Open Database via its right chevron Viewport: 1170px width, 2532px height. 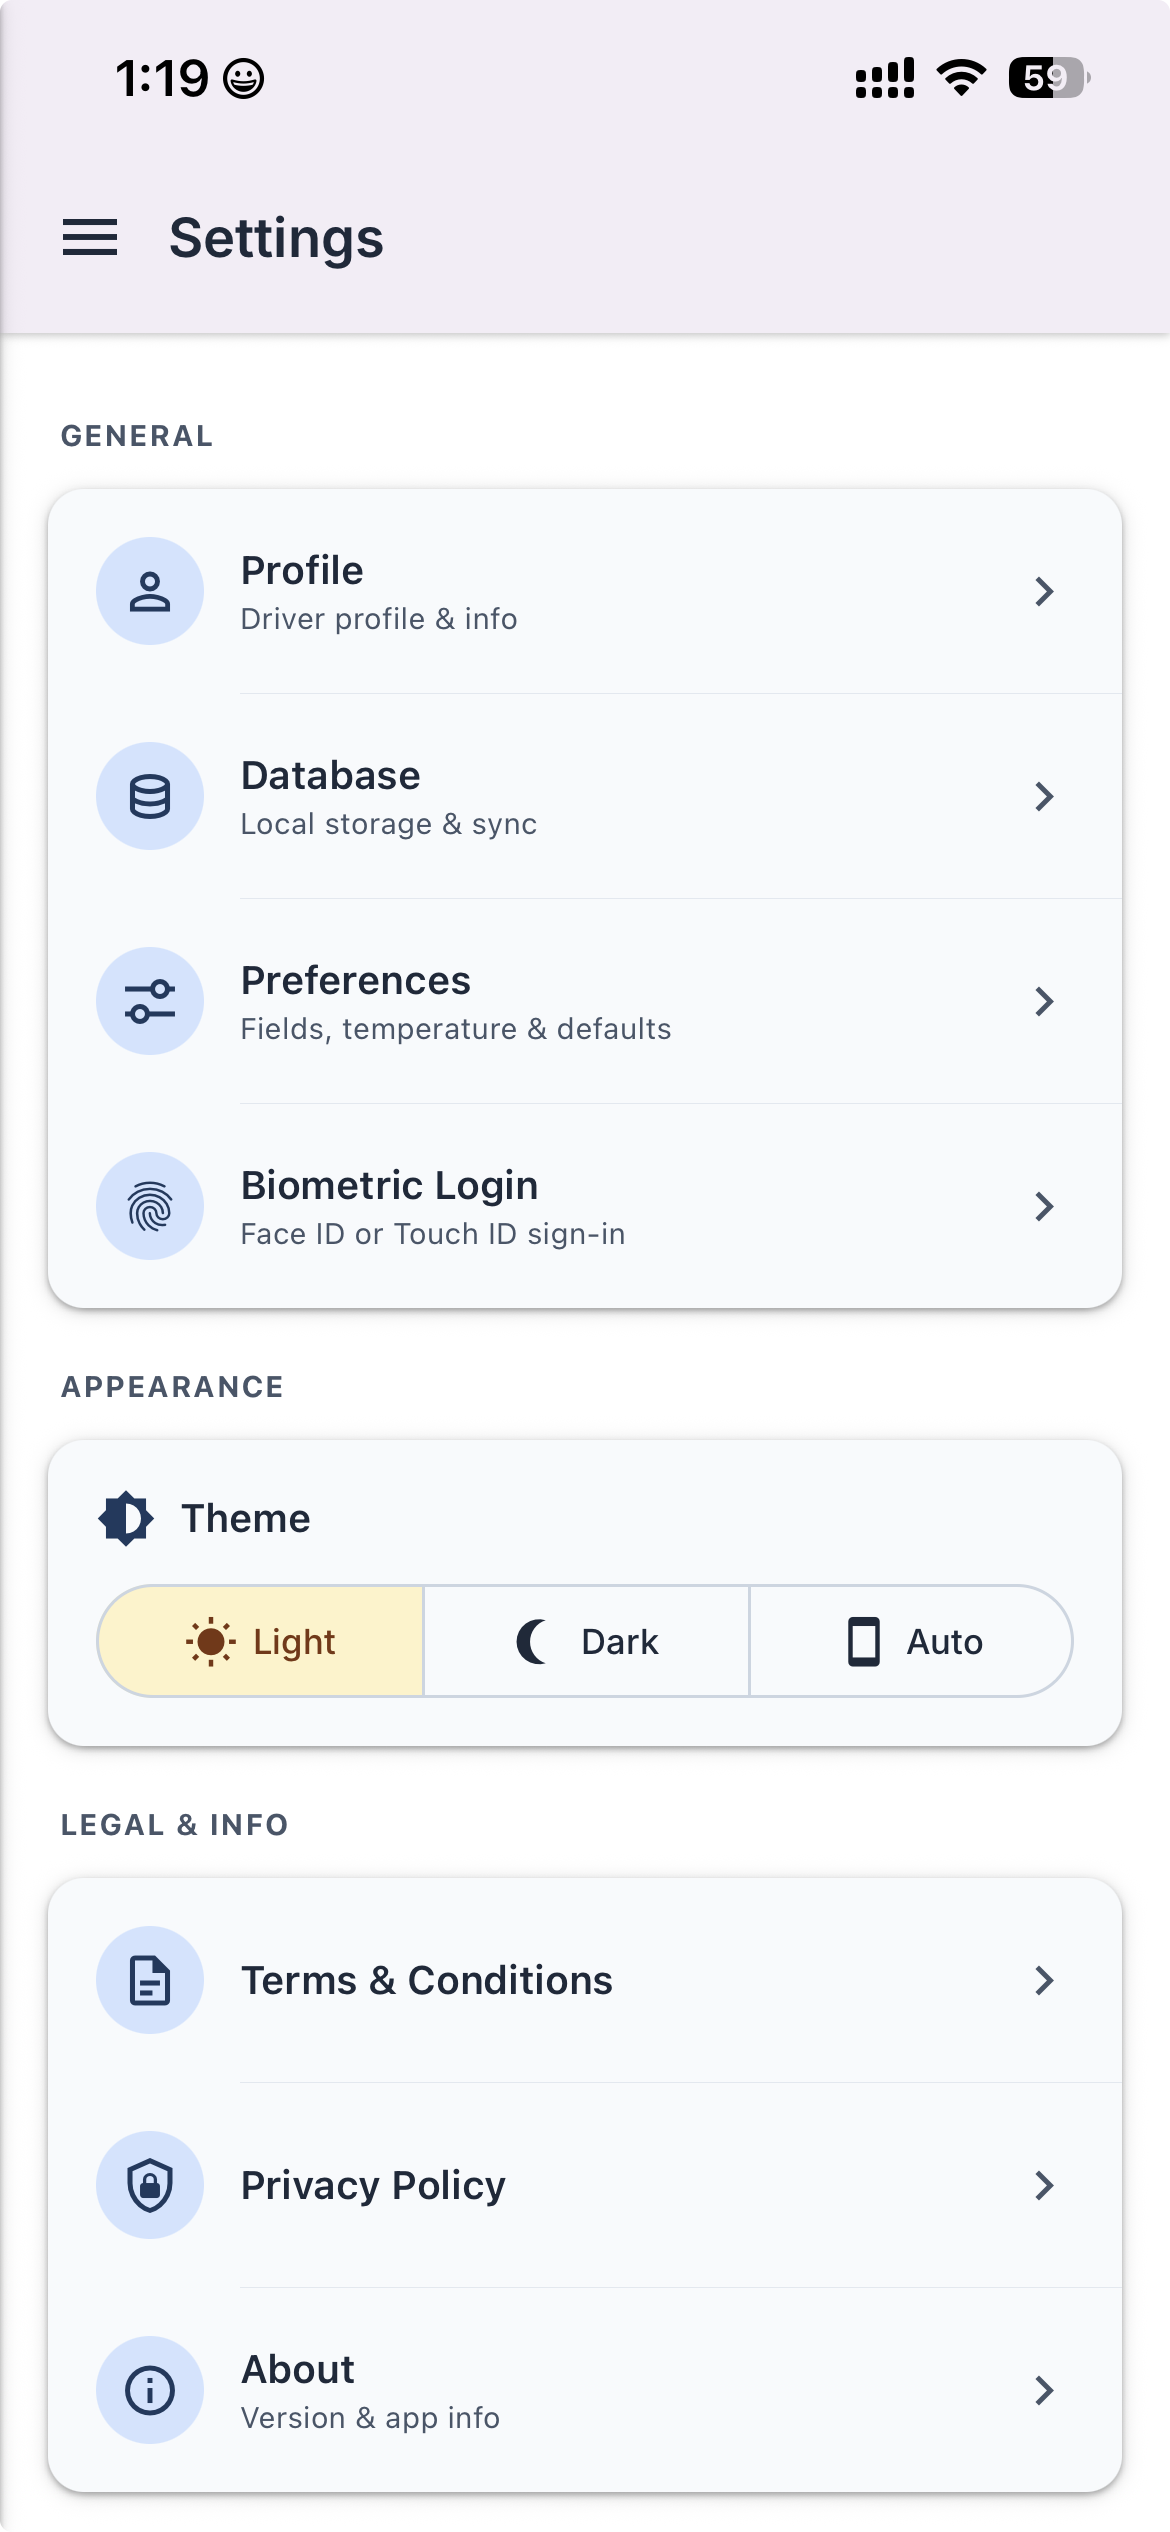(1044, 796)
